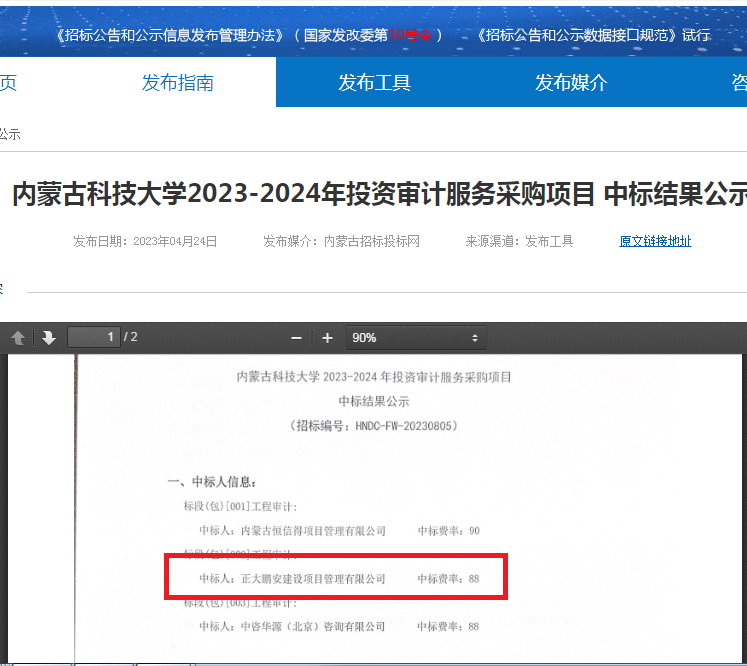Click the 中标费率：90 value
Image resolution: width=747 pixels, height=666 pixels.
coord(449,531)
